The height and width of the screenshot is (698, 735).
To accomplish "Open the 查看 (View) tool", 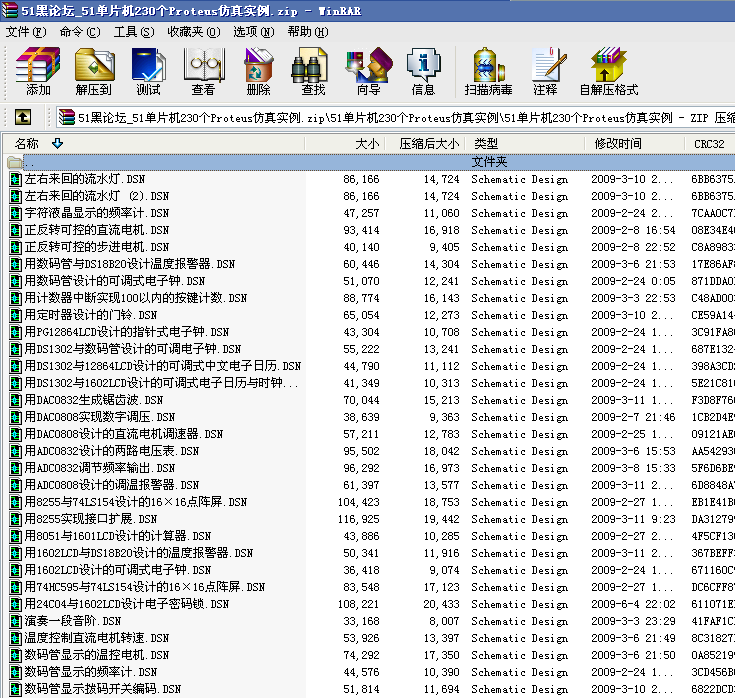I will [x=203, y=71].
